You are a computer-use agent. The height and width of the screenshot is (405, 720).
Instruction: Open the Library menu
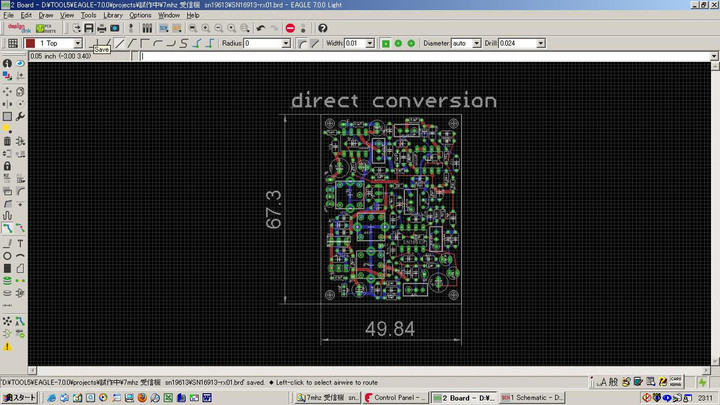point(113,16)
